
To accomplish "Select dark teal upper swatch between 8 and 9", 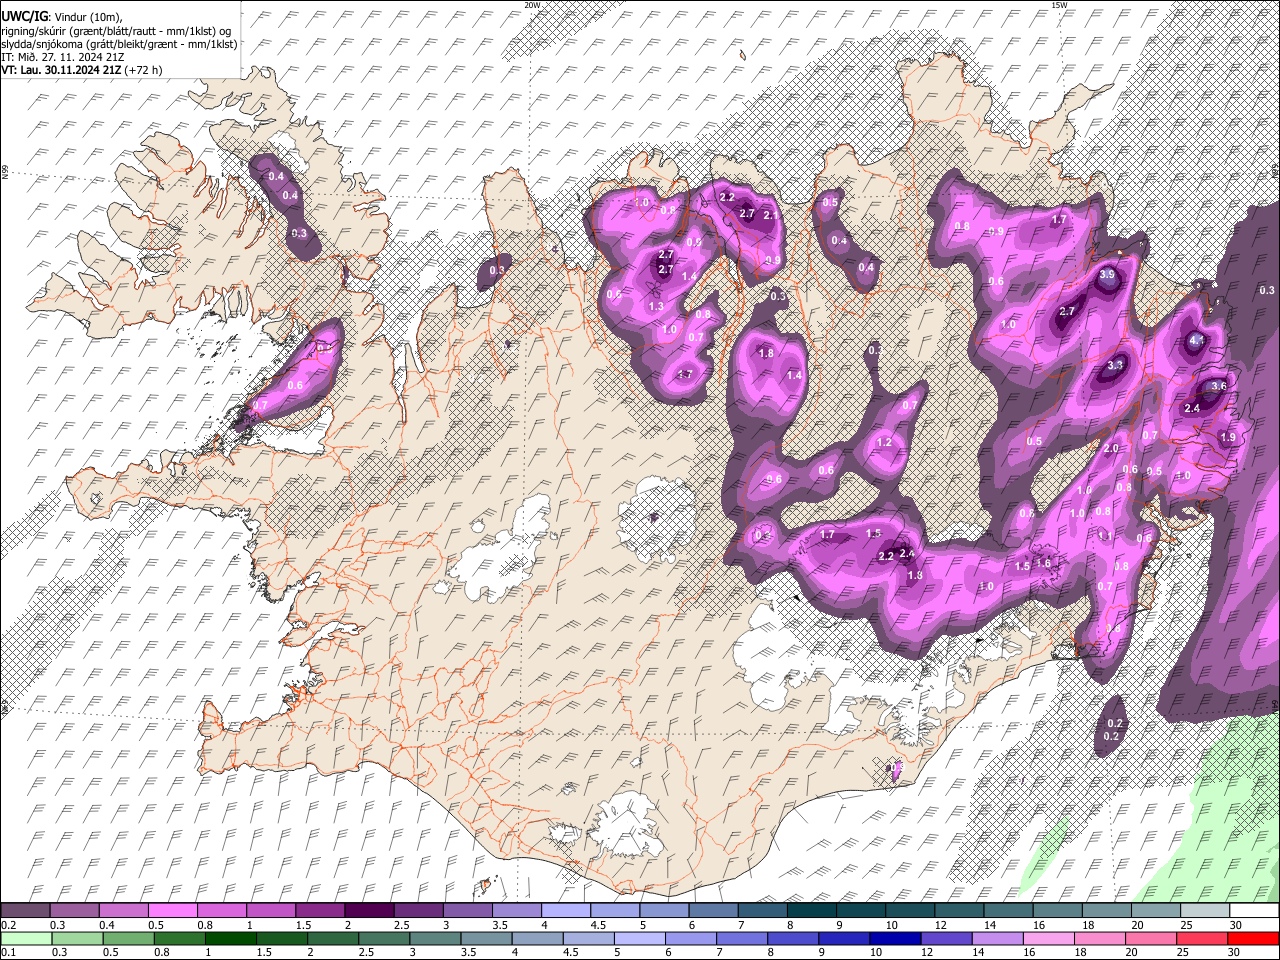I will pyautogui.click(x=811, y=911).
